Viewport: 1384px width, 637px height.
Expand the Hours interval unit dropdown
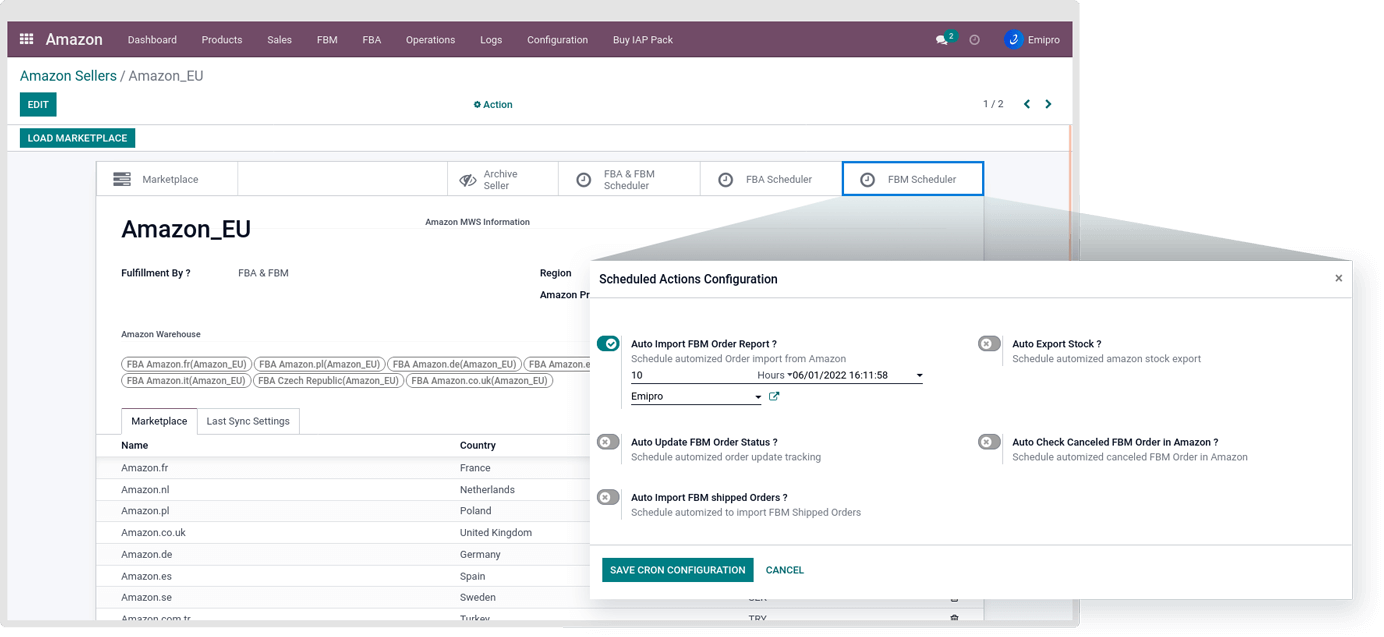pos(774,376)
